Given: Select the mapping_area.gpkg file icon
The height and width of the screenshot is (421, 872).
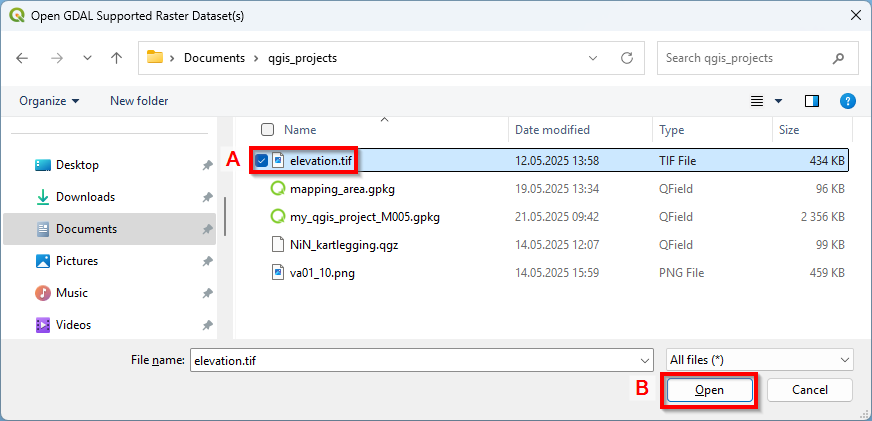Looking at the screenshot, I should (279, 189).
